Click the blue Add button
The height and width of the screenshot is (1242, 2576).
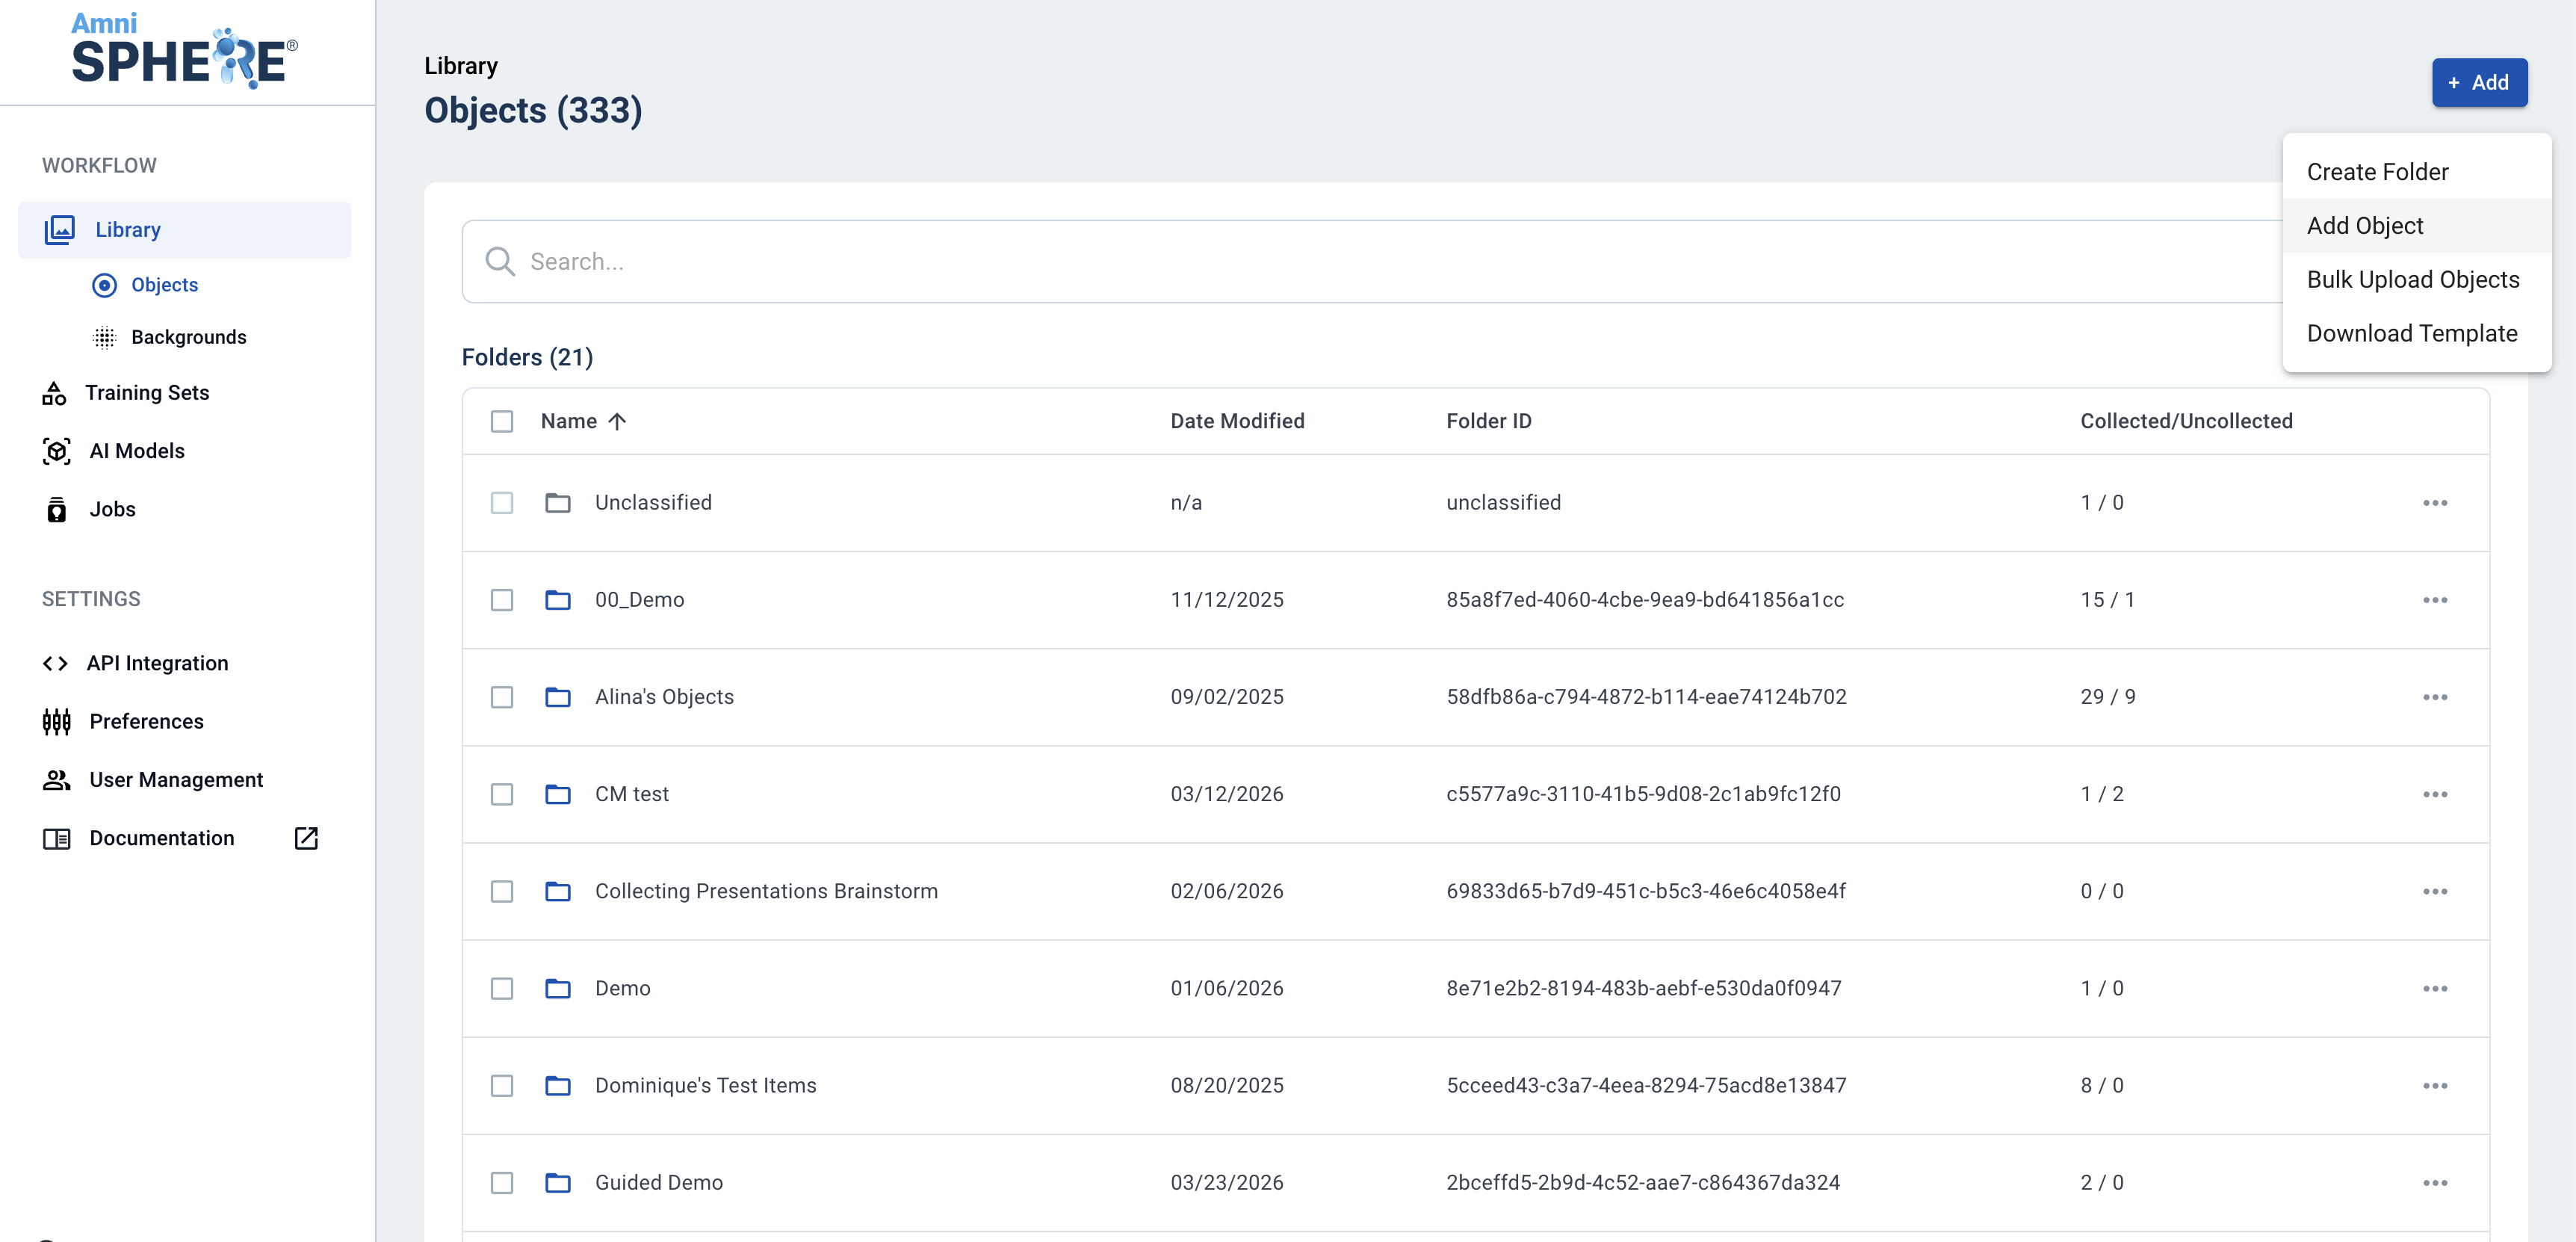coord(2478,82)
